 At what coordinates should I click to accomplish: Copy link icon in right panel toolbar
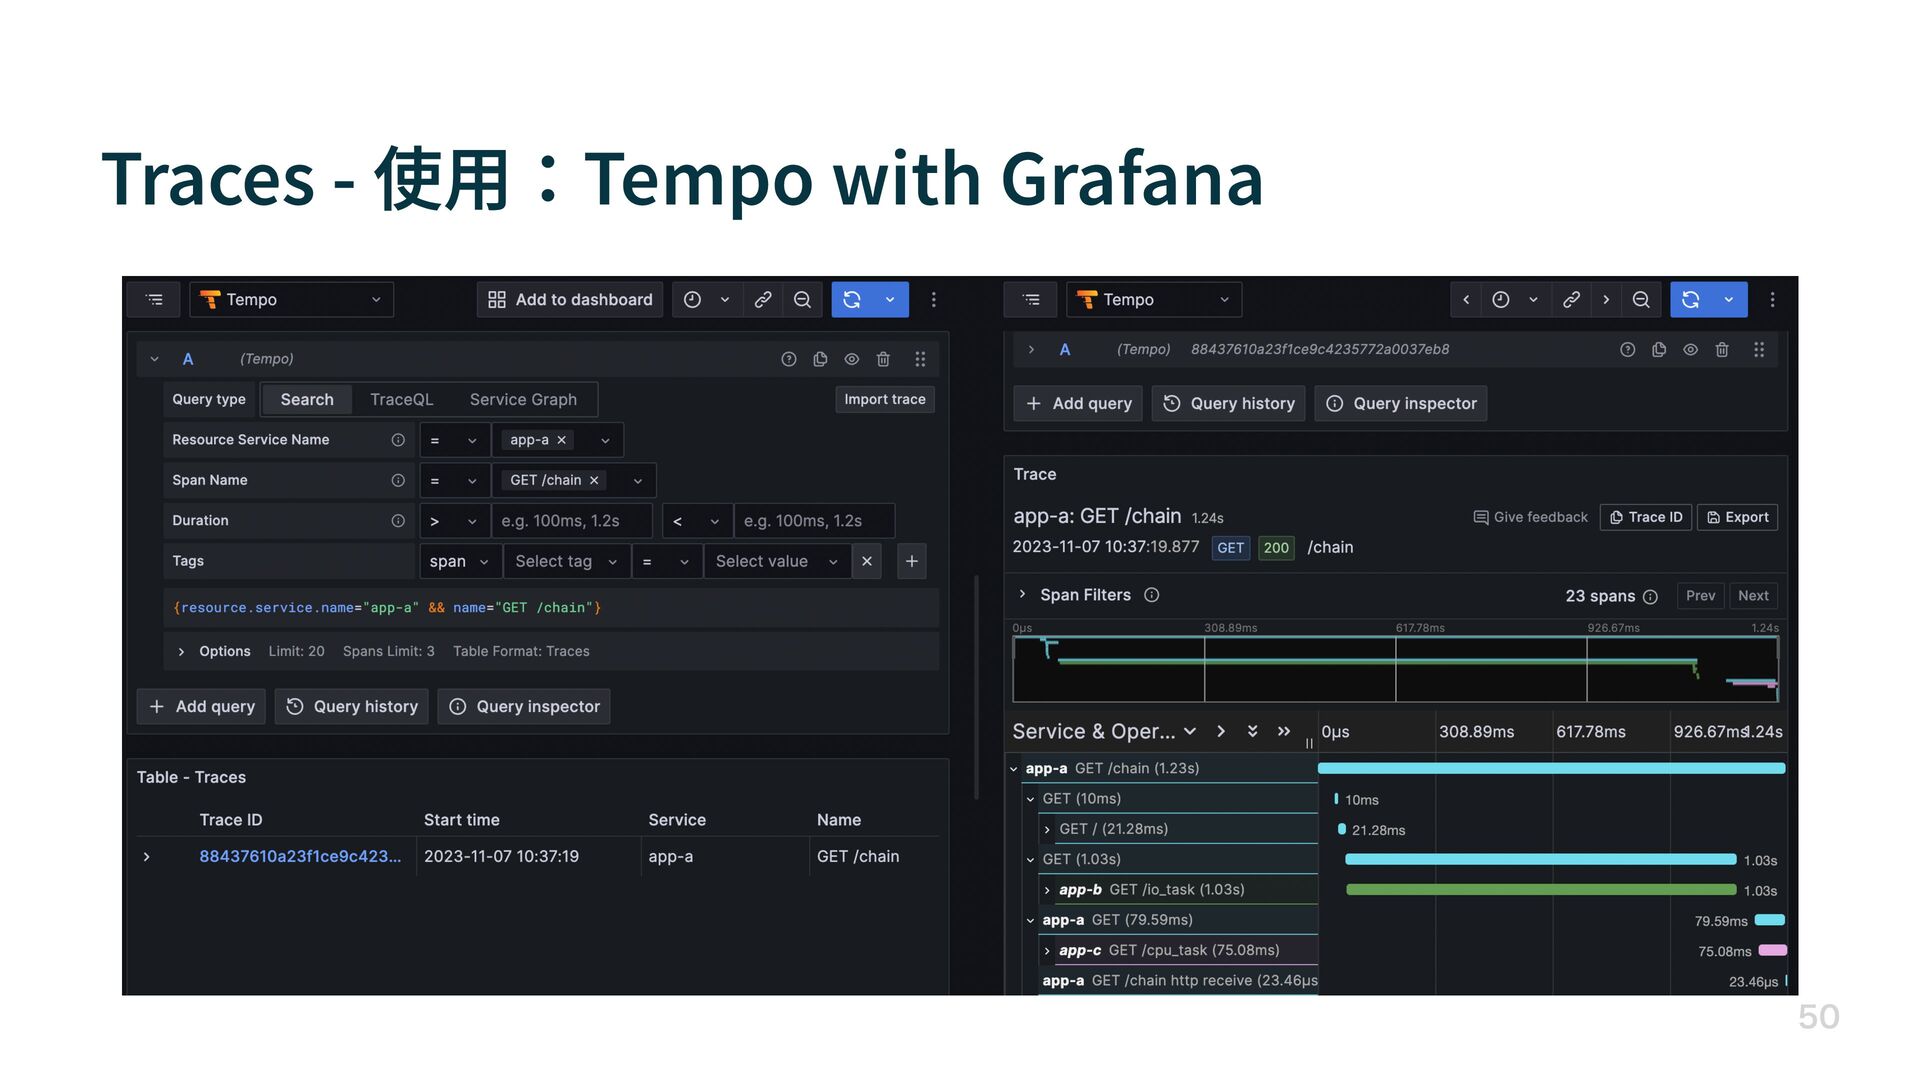pyautogui.click(x=1571, y=300)
